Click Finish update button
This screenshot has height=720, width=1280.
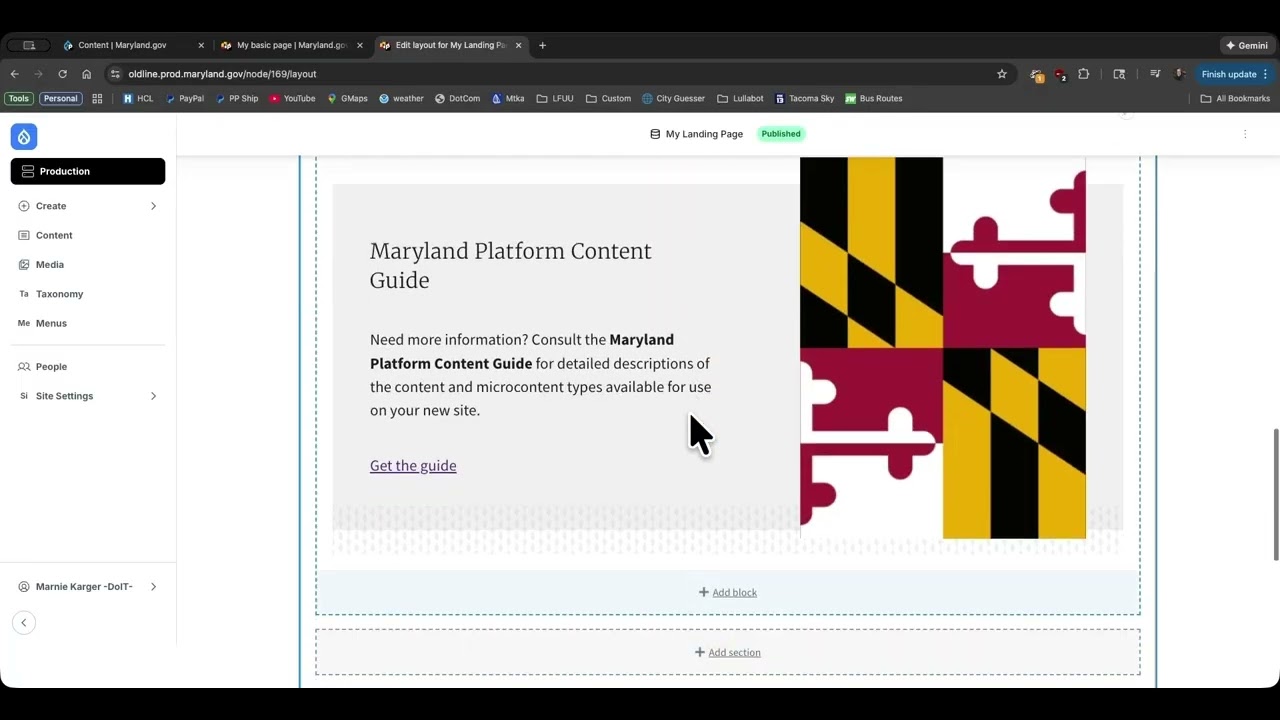point(1235,74)
